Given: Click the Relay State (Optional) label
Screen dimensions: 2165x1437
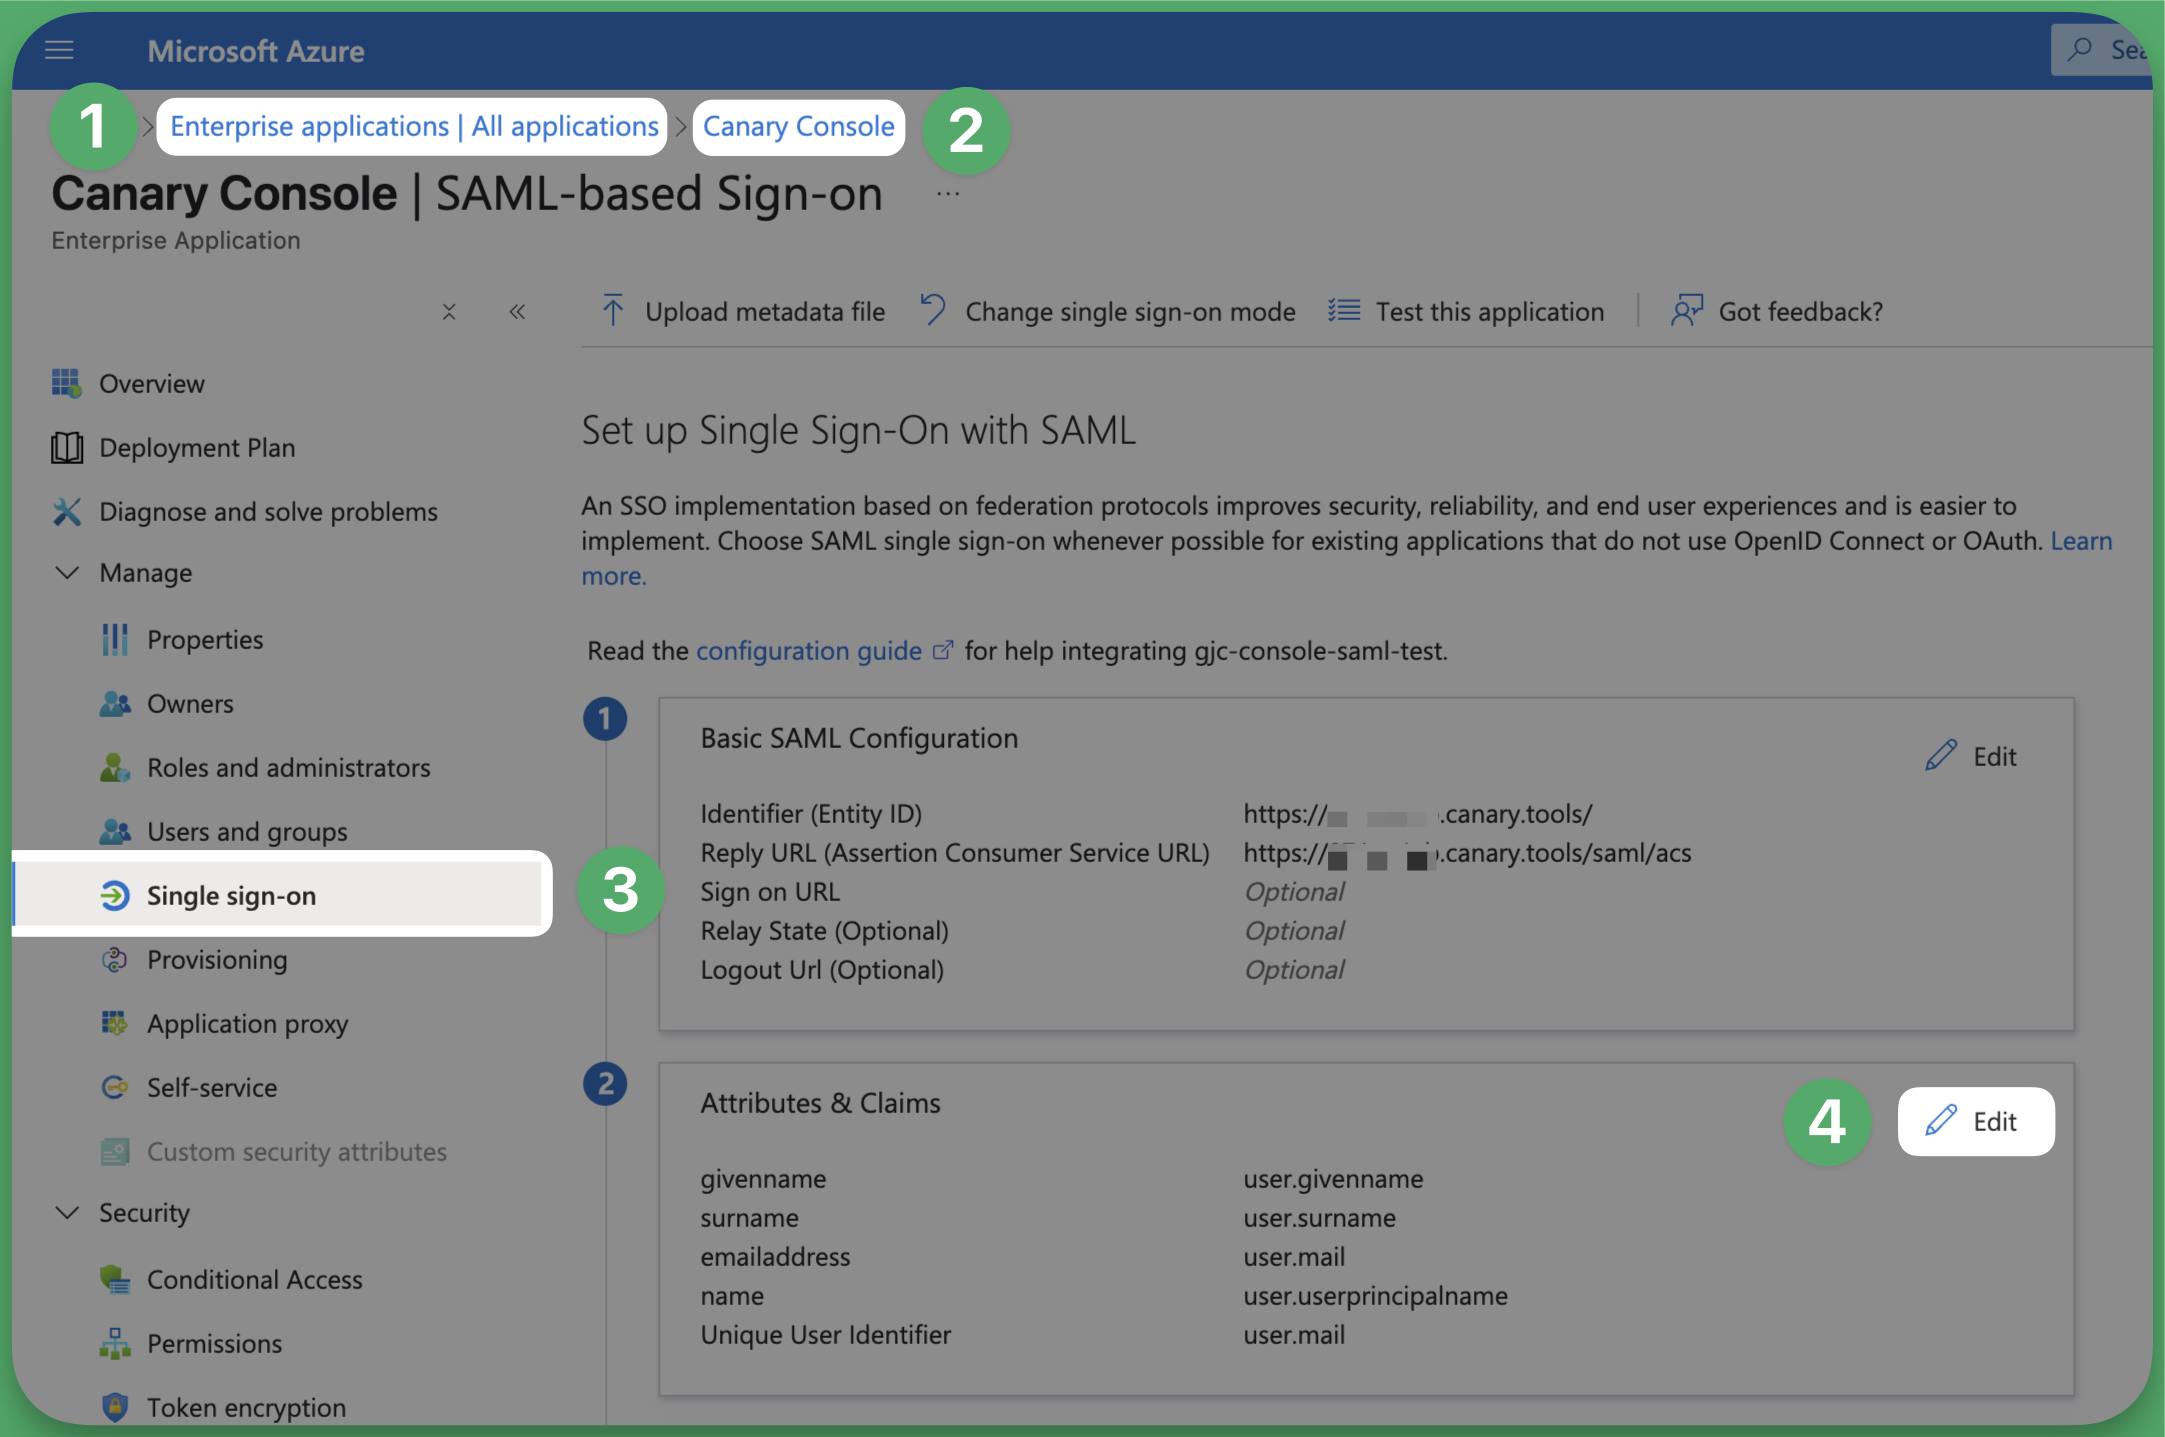Looking at the screenshot, I should (x=824, y=931).
